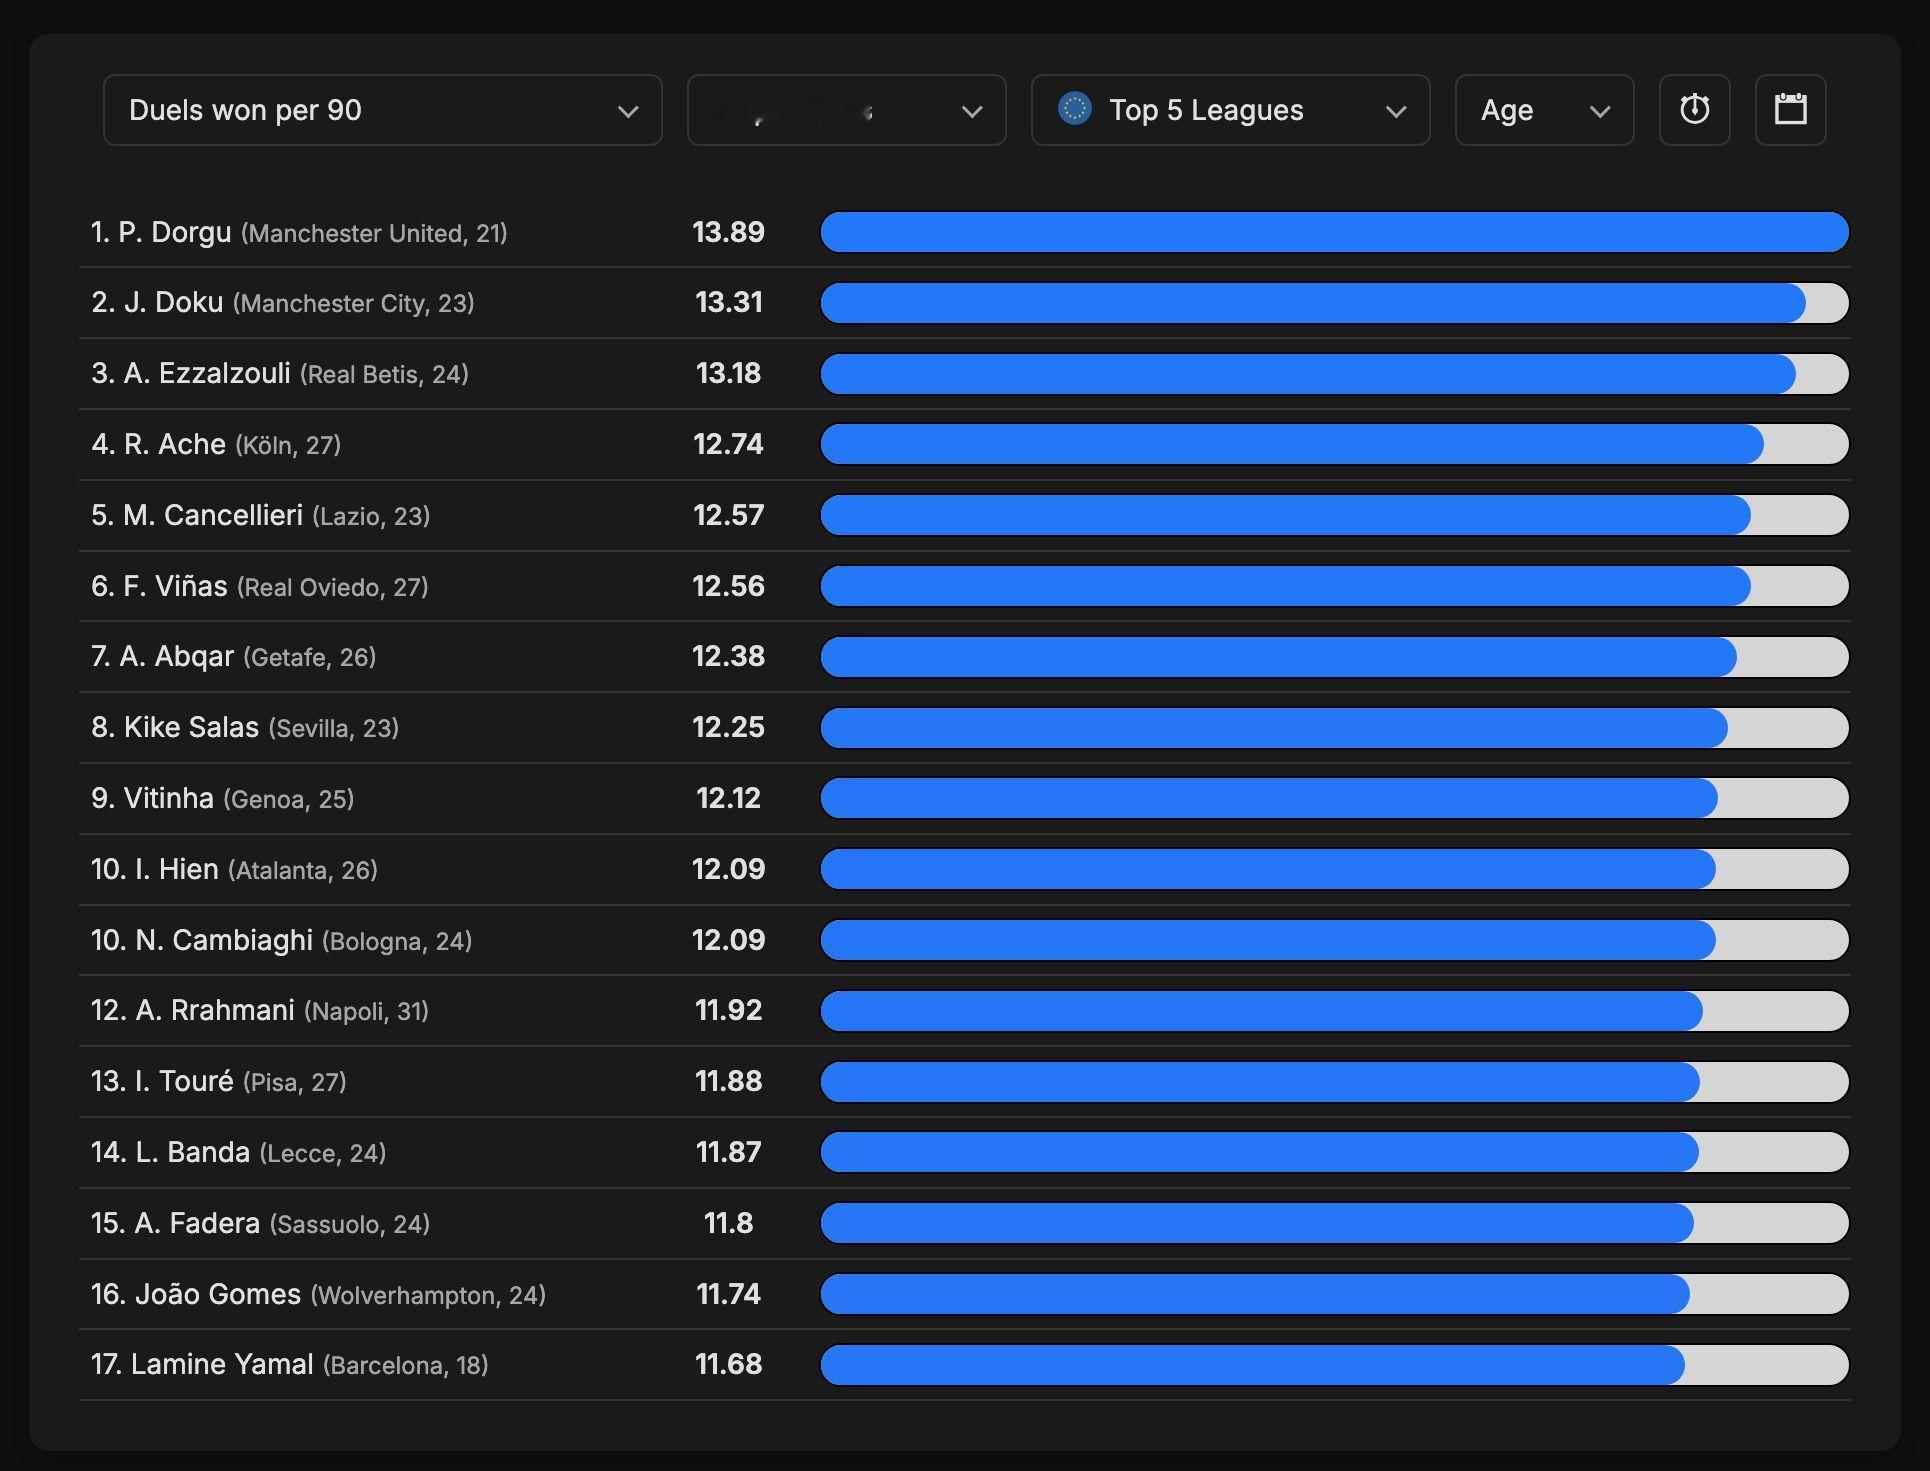Click Vitinha's Genoa row
Viewport: 1930px width, 1471px height.
pos(222,799)
